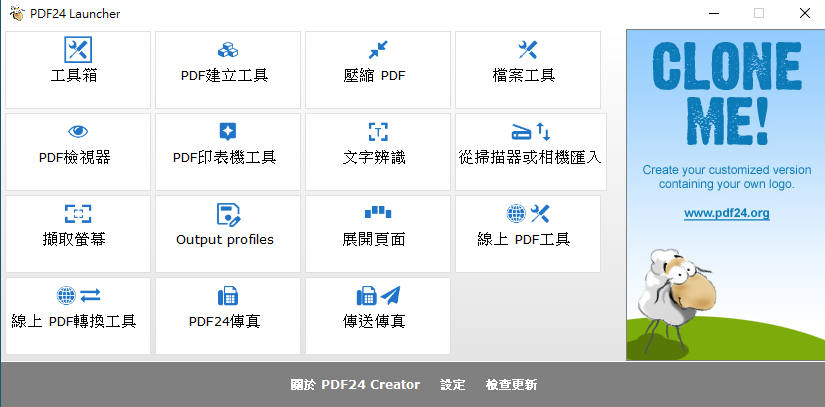Click the Output profiles icon

(228, 214)
